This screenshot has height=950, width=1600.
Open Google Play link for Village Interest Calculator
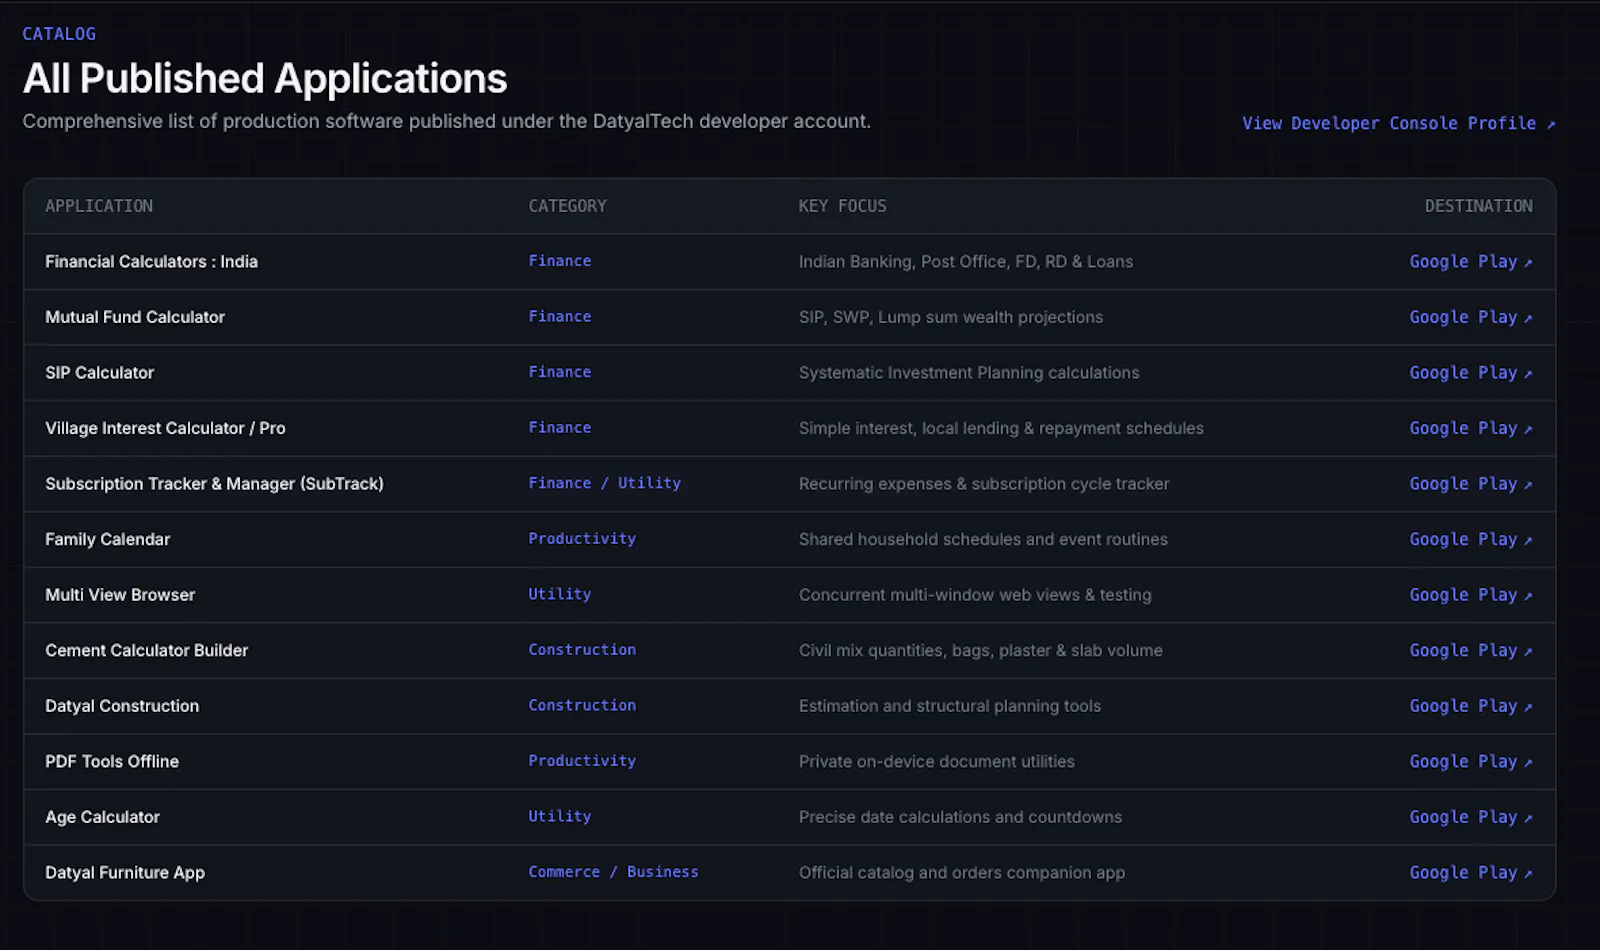1471,428
